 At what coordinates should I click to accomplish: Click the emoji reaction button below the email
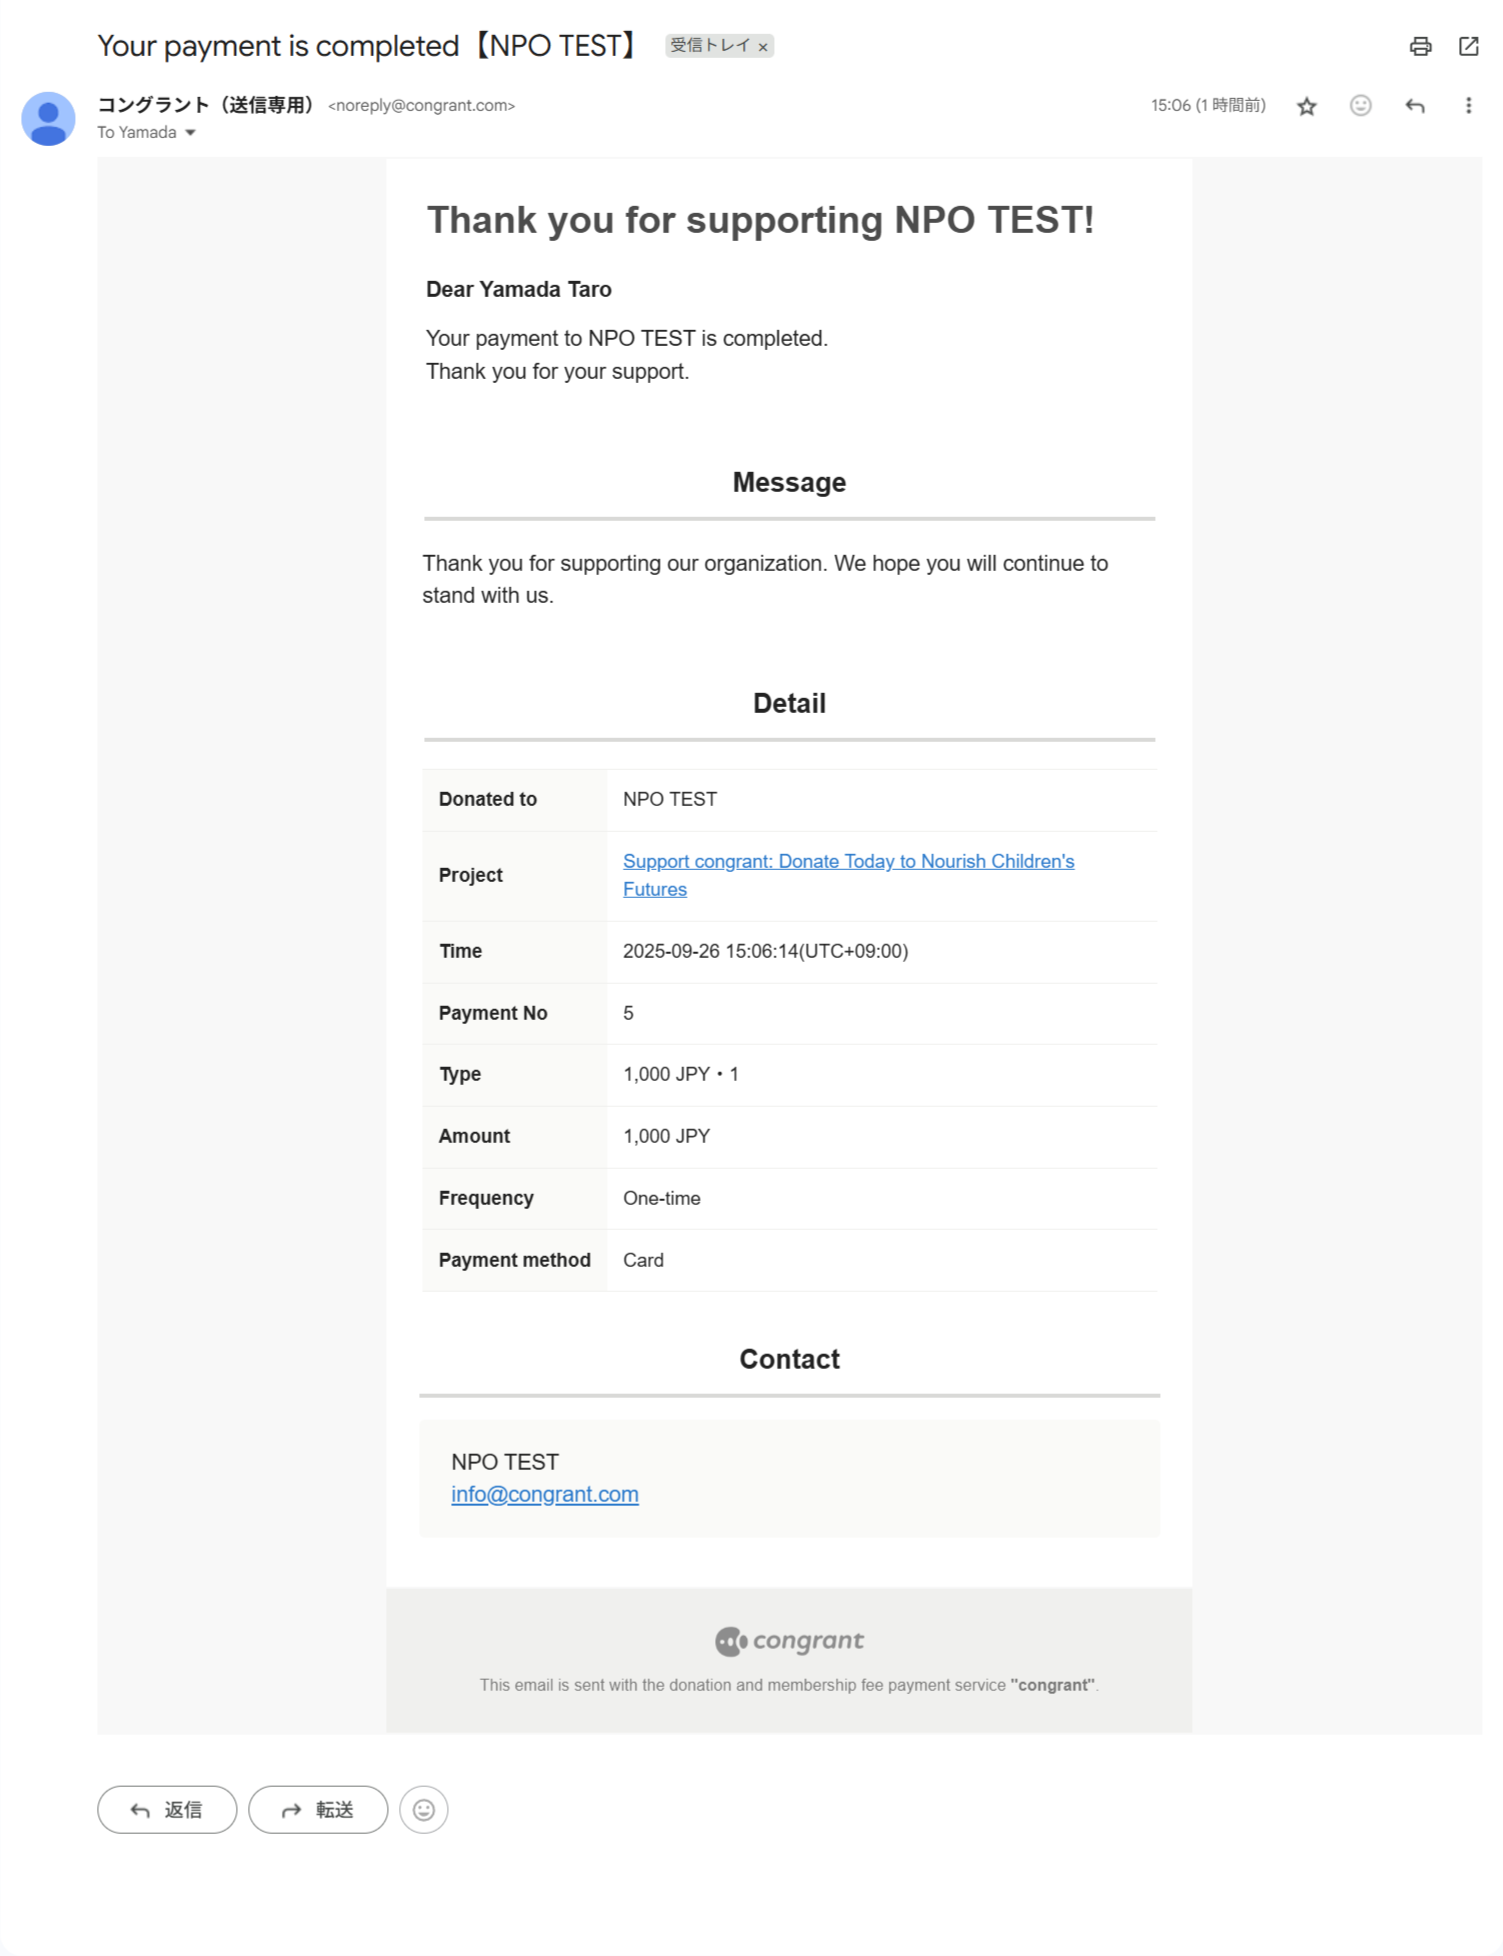(x=423, y=1810)
